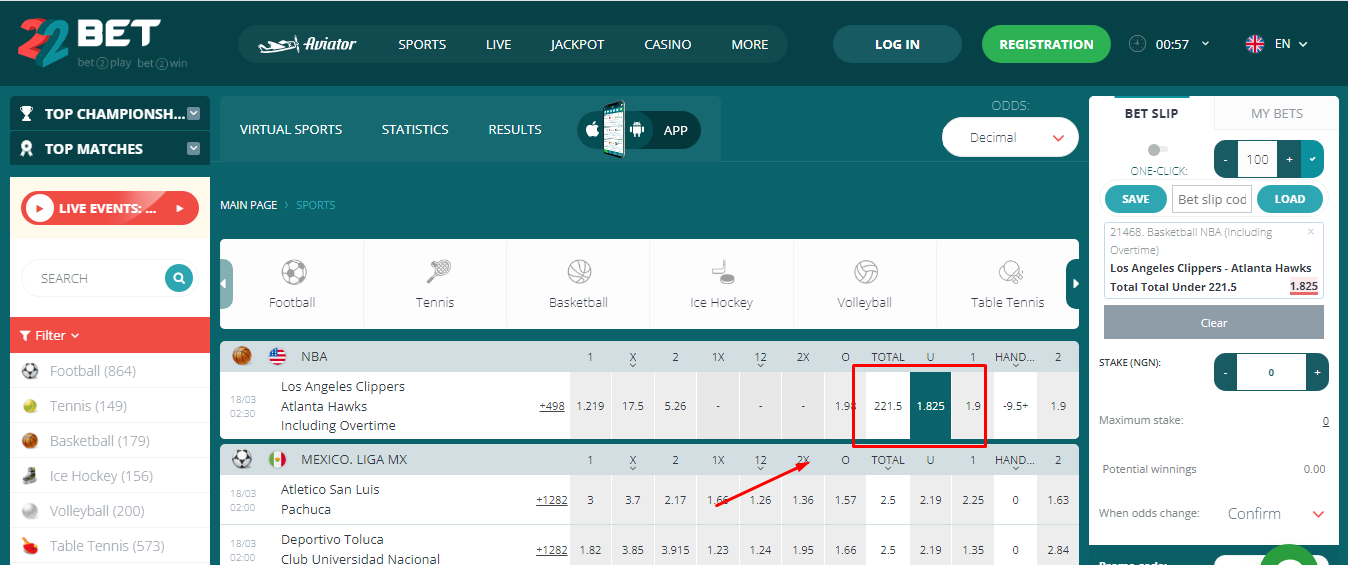Go to MAIN PAGE breadcrumb
Viewport: 1348px width, 565px height.
(248, 205)
